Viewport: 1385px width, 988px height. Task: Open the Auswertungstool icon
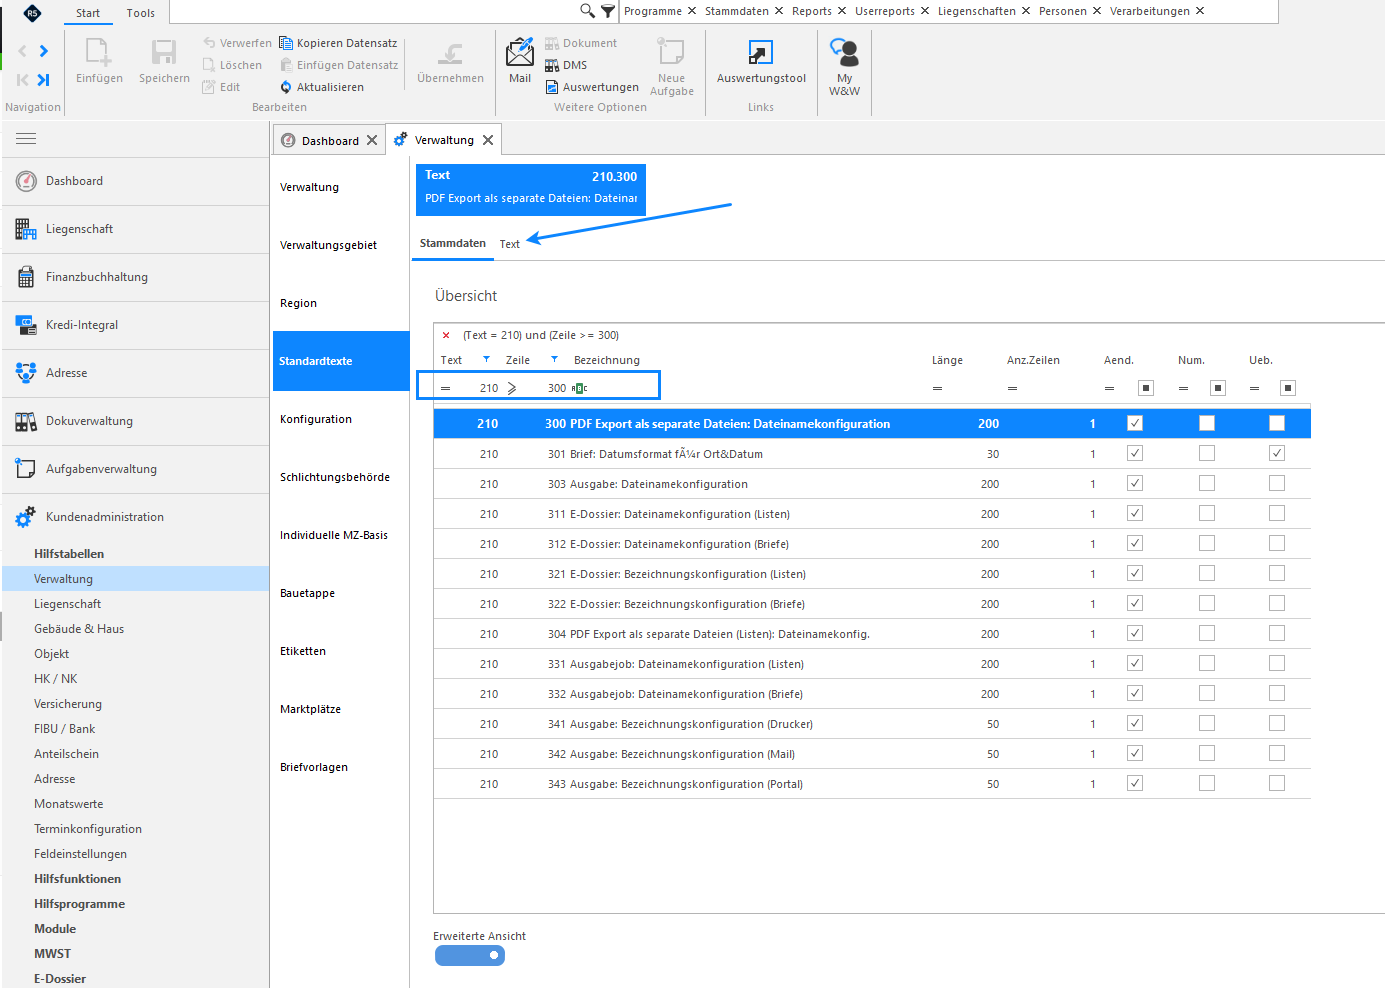point(761,52)
